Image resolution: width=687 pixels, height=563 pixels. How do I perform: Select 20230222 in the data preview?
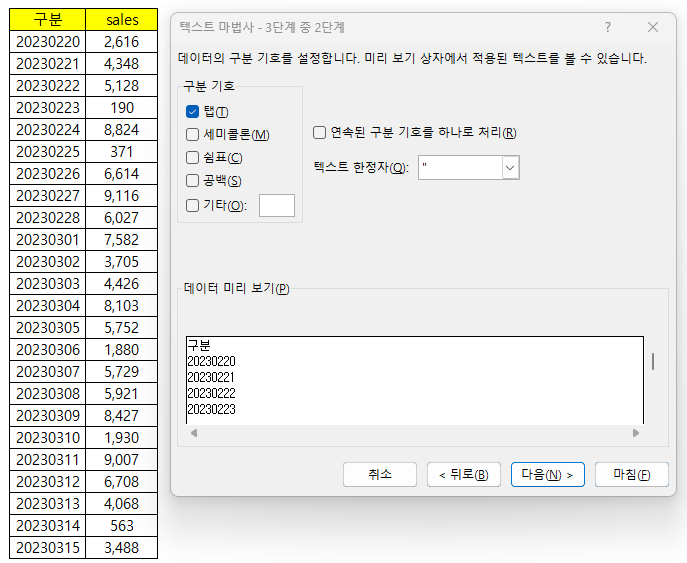(x=212, y=393)
